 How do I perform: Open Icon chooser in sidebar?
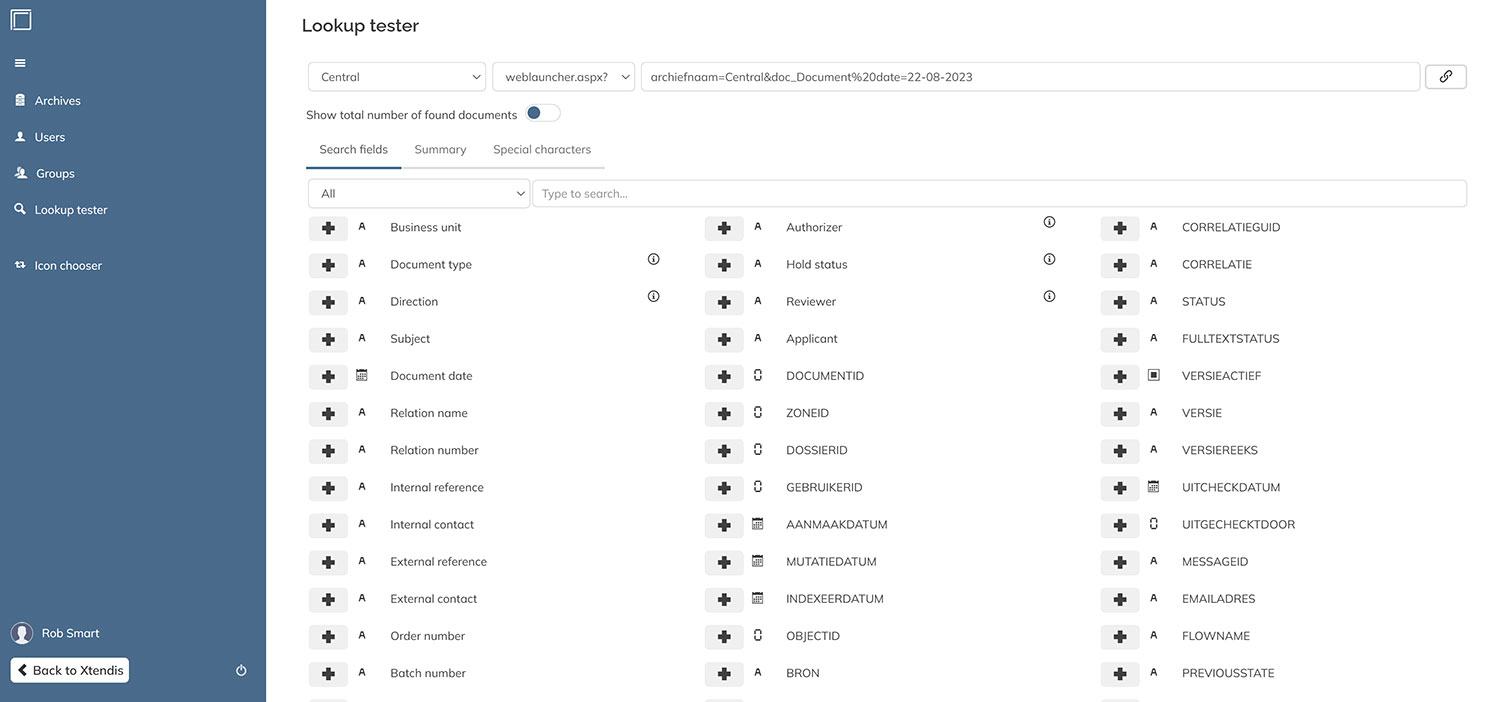[x=58, y=266]
